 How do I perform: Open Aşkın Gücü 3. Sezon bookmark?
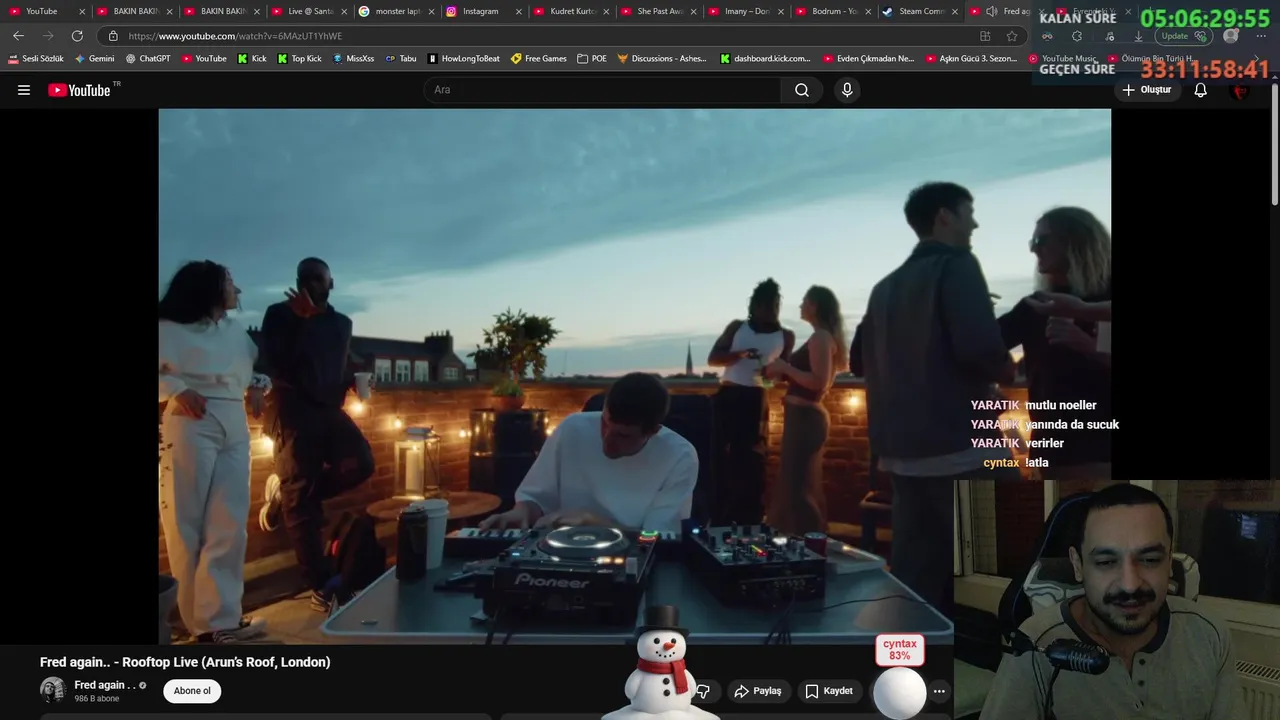pos(972,59)
